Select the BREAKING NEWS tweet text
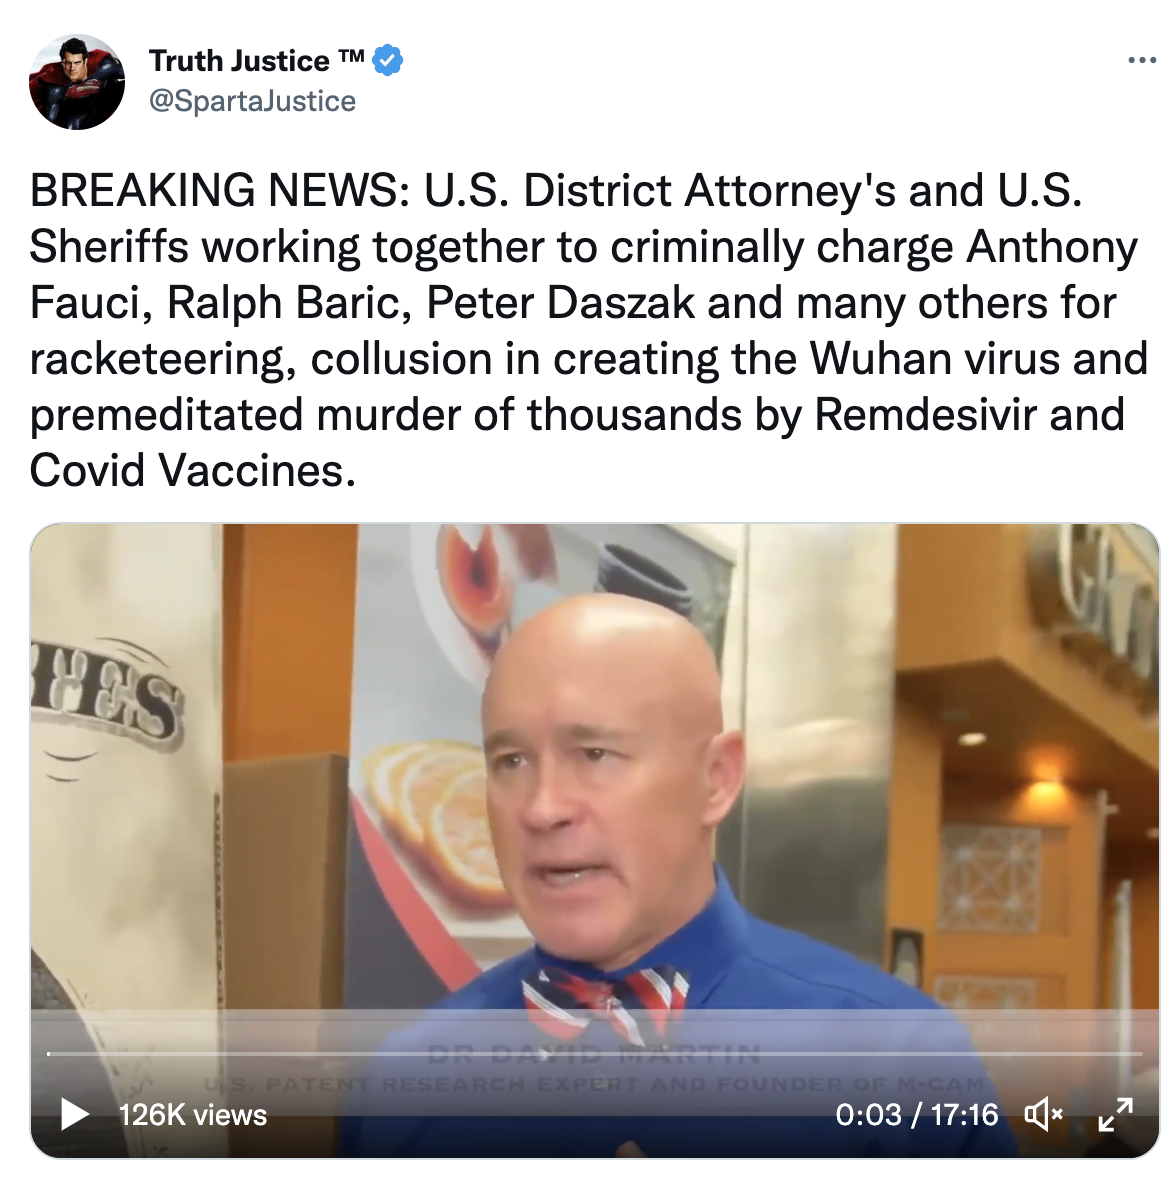 (x=588, y=330)
